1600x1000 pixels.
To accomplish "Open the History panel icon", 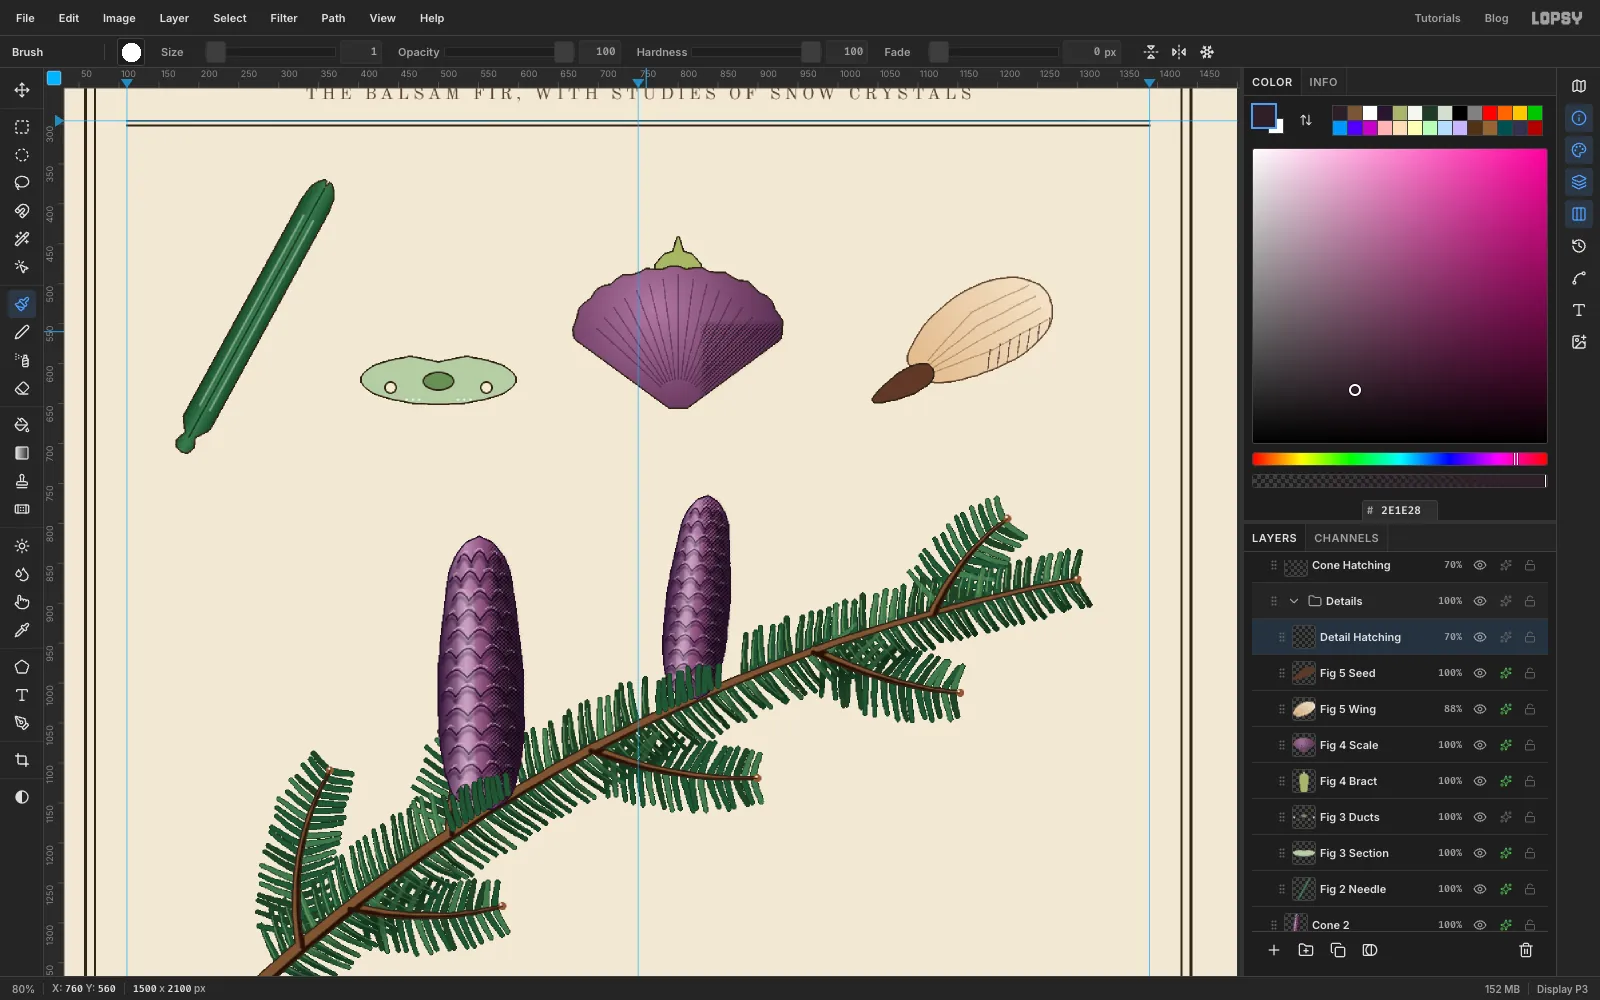I will tap(1579, 246).
